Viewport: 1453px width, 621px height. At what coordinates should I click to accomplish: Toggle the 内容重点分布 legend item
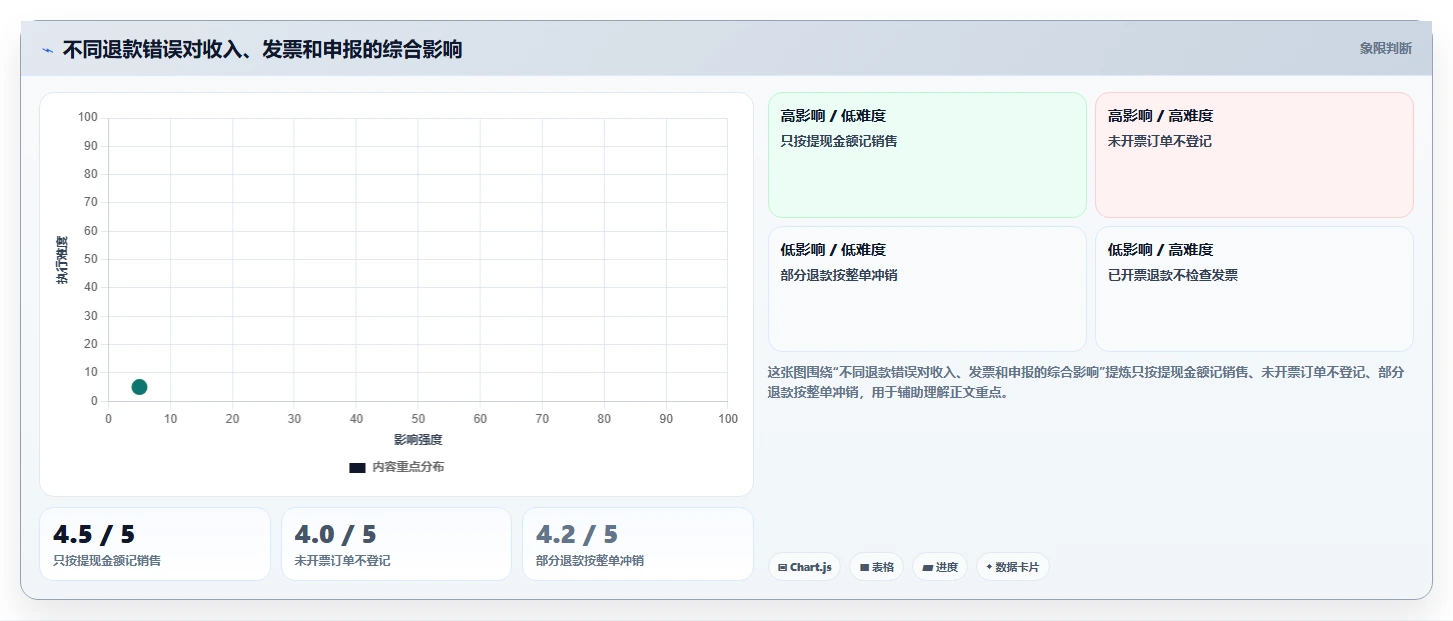pyautogui.click(x=397, y=467)
